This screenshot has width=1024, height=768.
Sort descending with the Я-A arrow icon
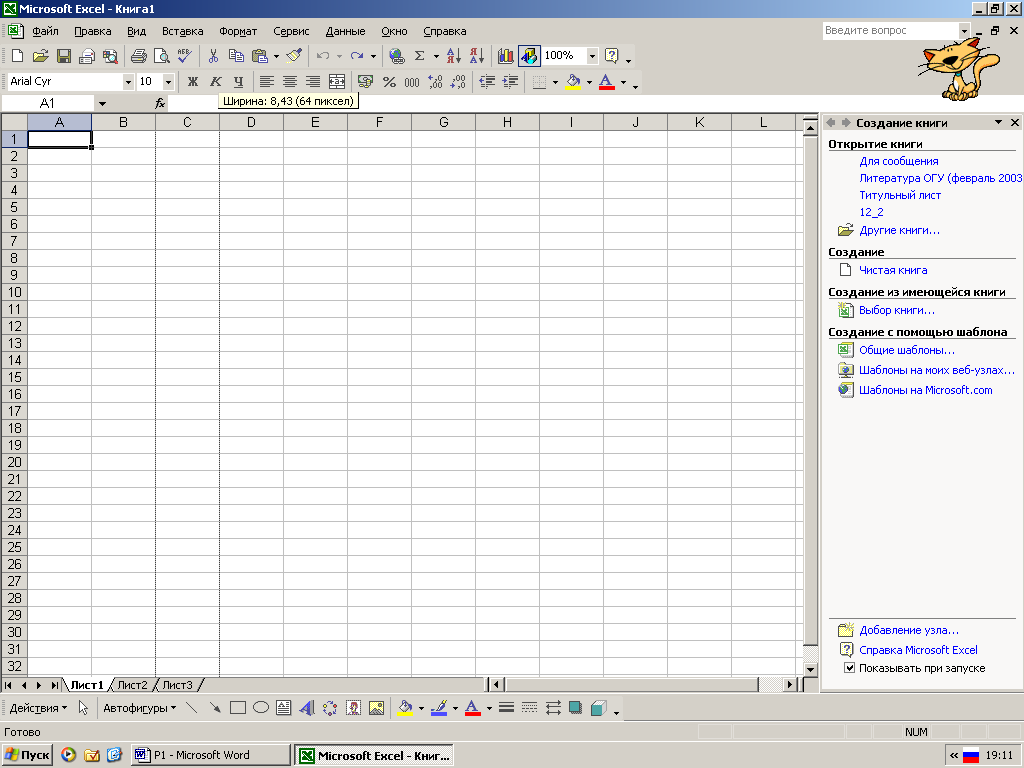click(477, 56)
